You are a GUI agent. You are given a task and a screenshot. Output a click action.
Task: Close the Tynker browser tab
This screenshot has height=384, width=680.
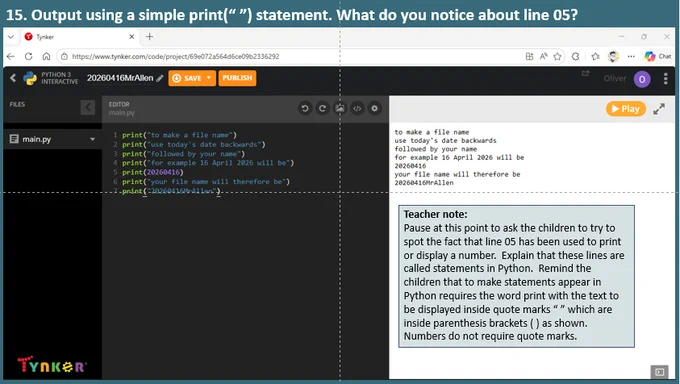pos(131,37)
